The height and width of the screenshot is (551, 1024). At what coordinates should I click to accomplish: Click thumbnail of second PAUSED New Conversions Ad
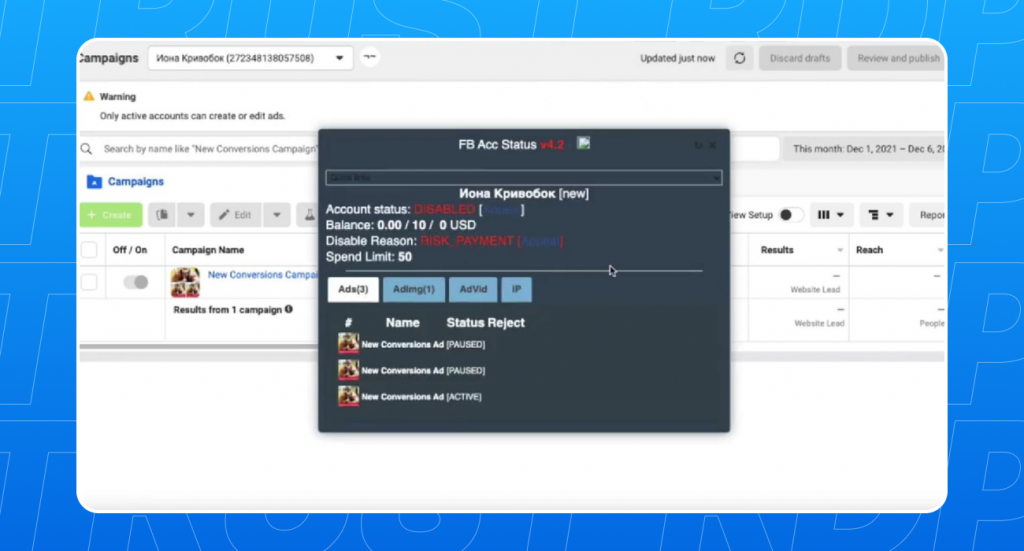point(348,370)
